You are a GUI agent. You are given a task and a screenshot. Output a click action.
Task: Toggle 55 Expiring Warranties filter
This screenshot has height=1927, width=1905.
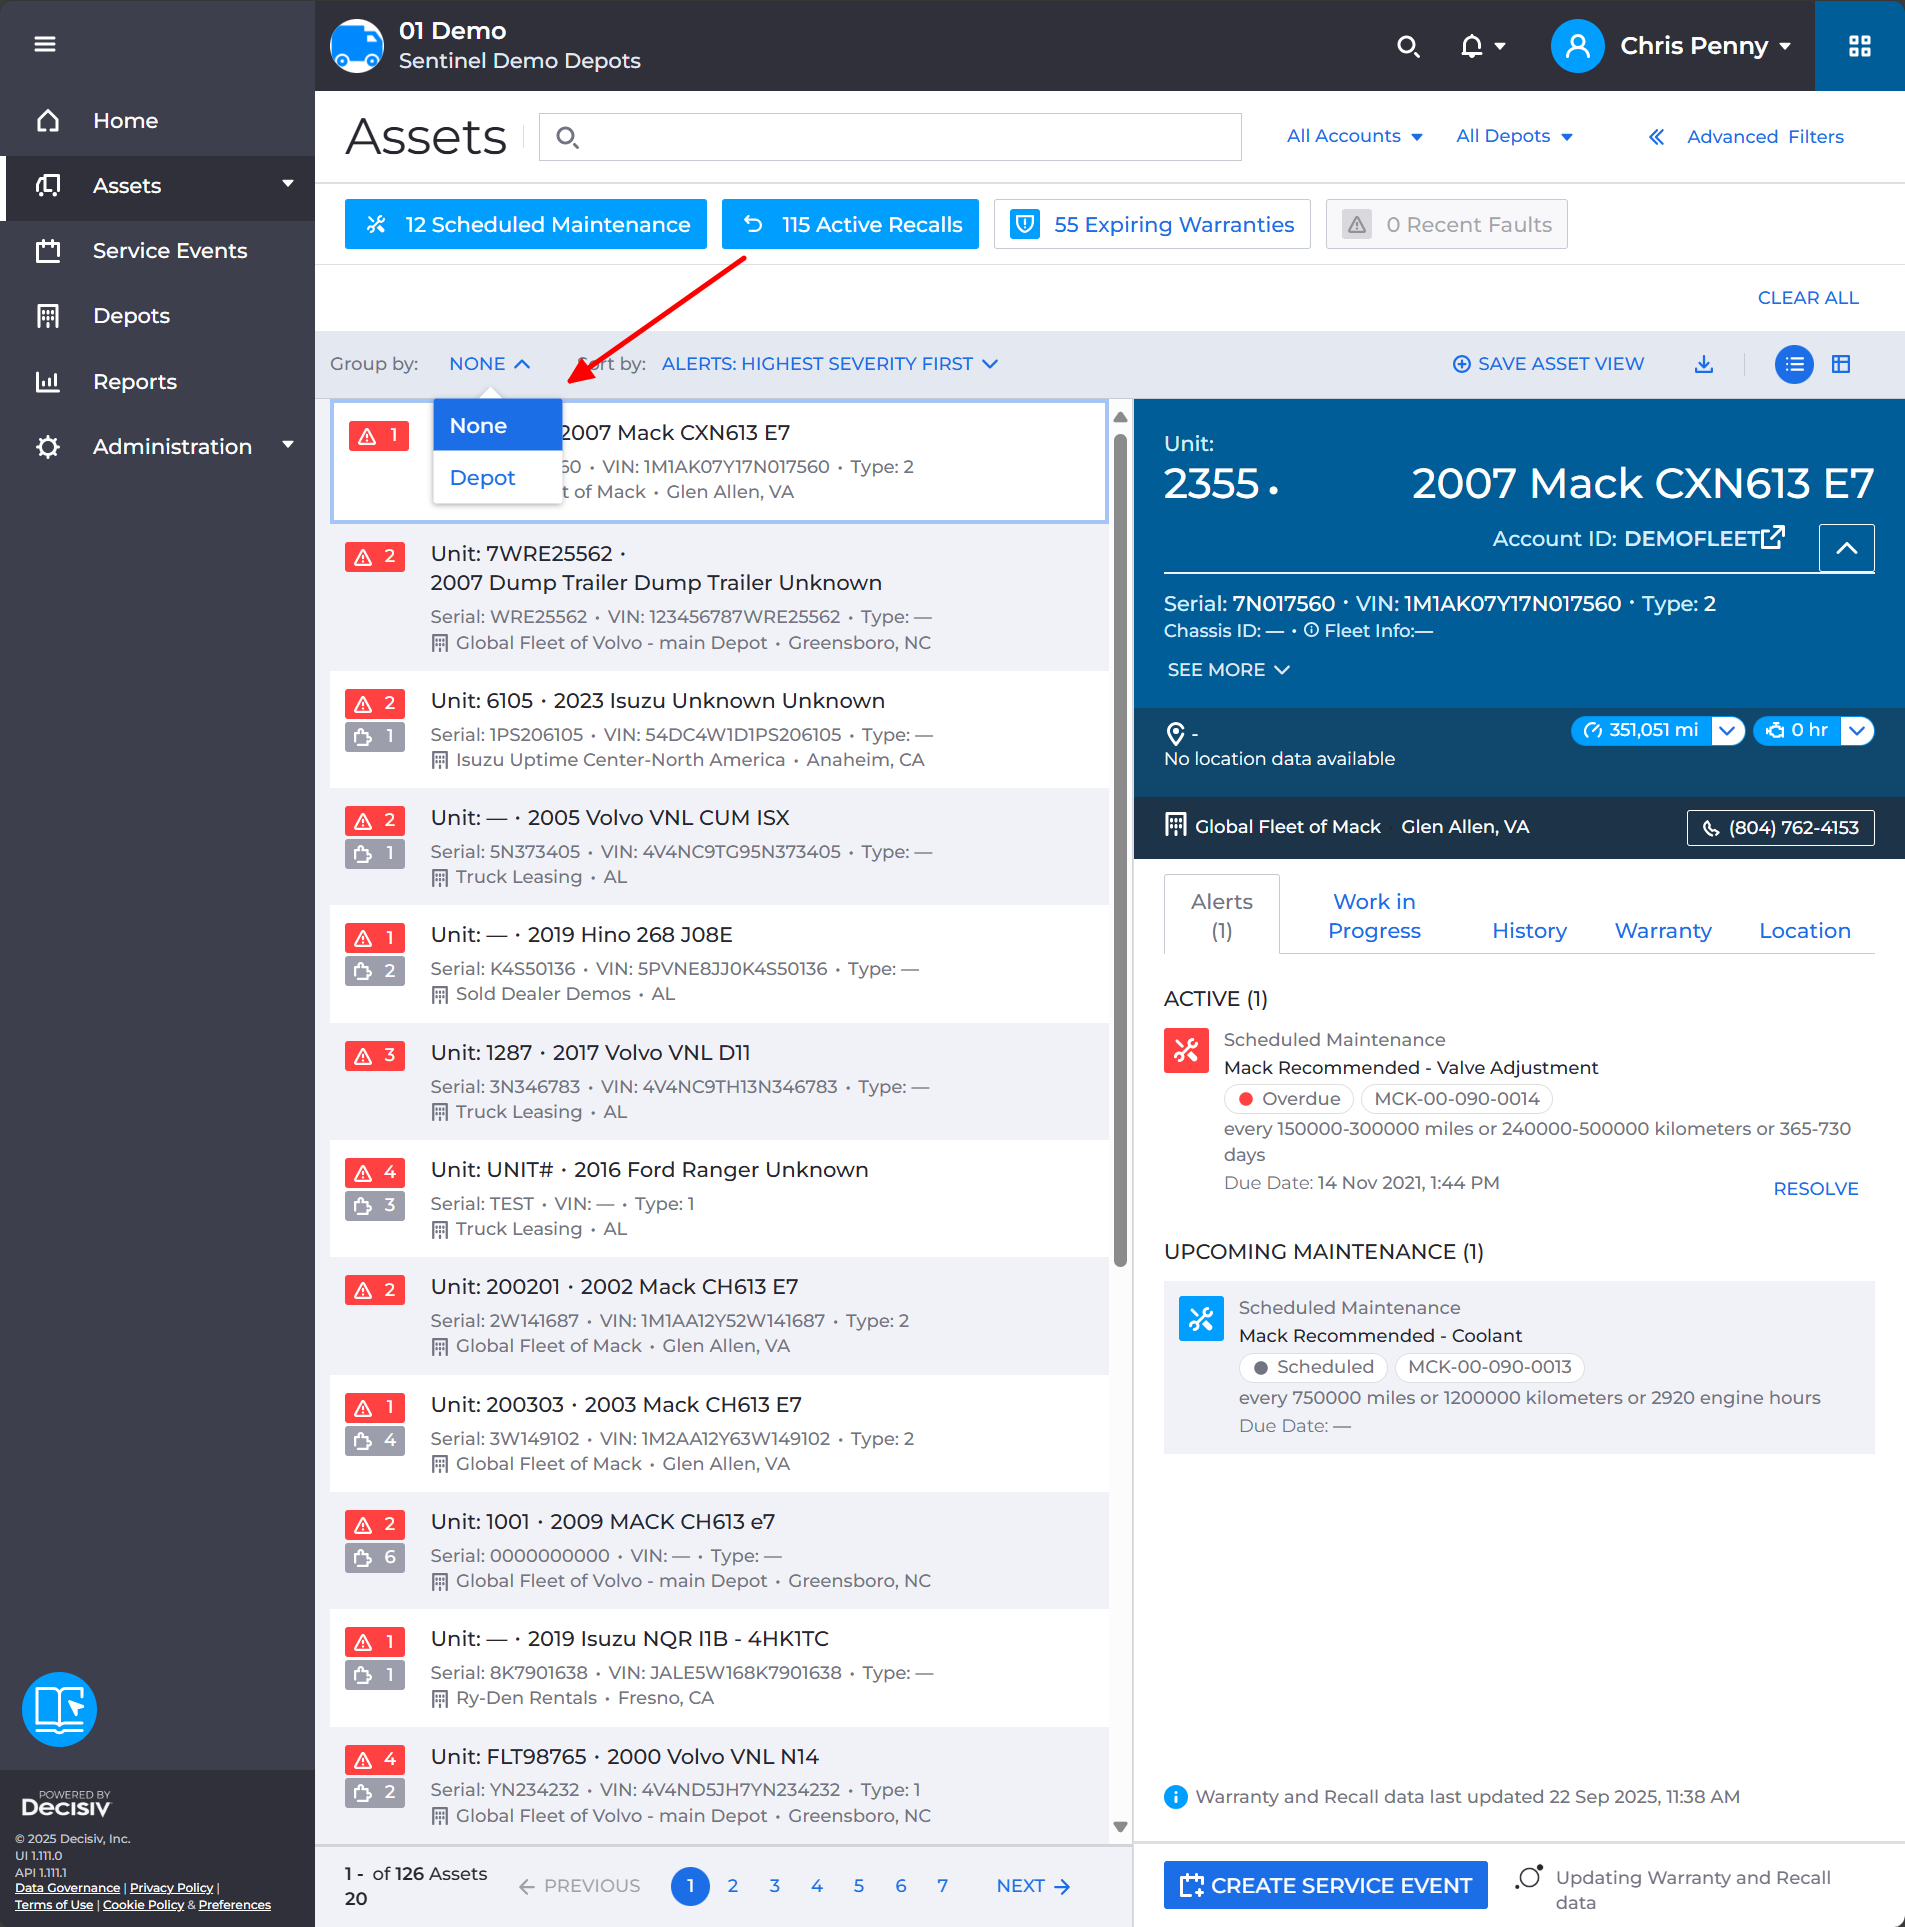[x=1152, y=225]
